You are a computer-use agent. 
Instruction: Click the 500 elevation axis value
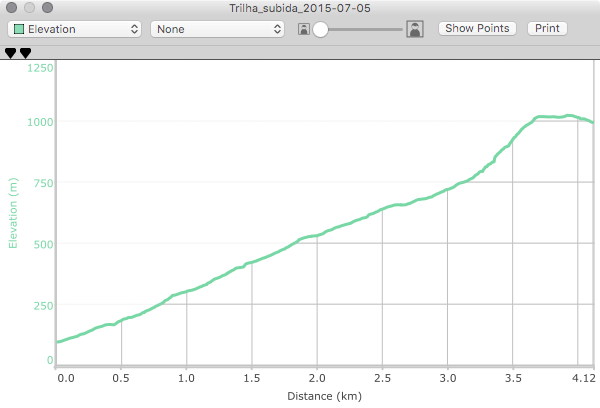click(x=43, y=245)
